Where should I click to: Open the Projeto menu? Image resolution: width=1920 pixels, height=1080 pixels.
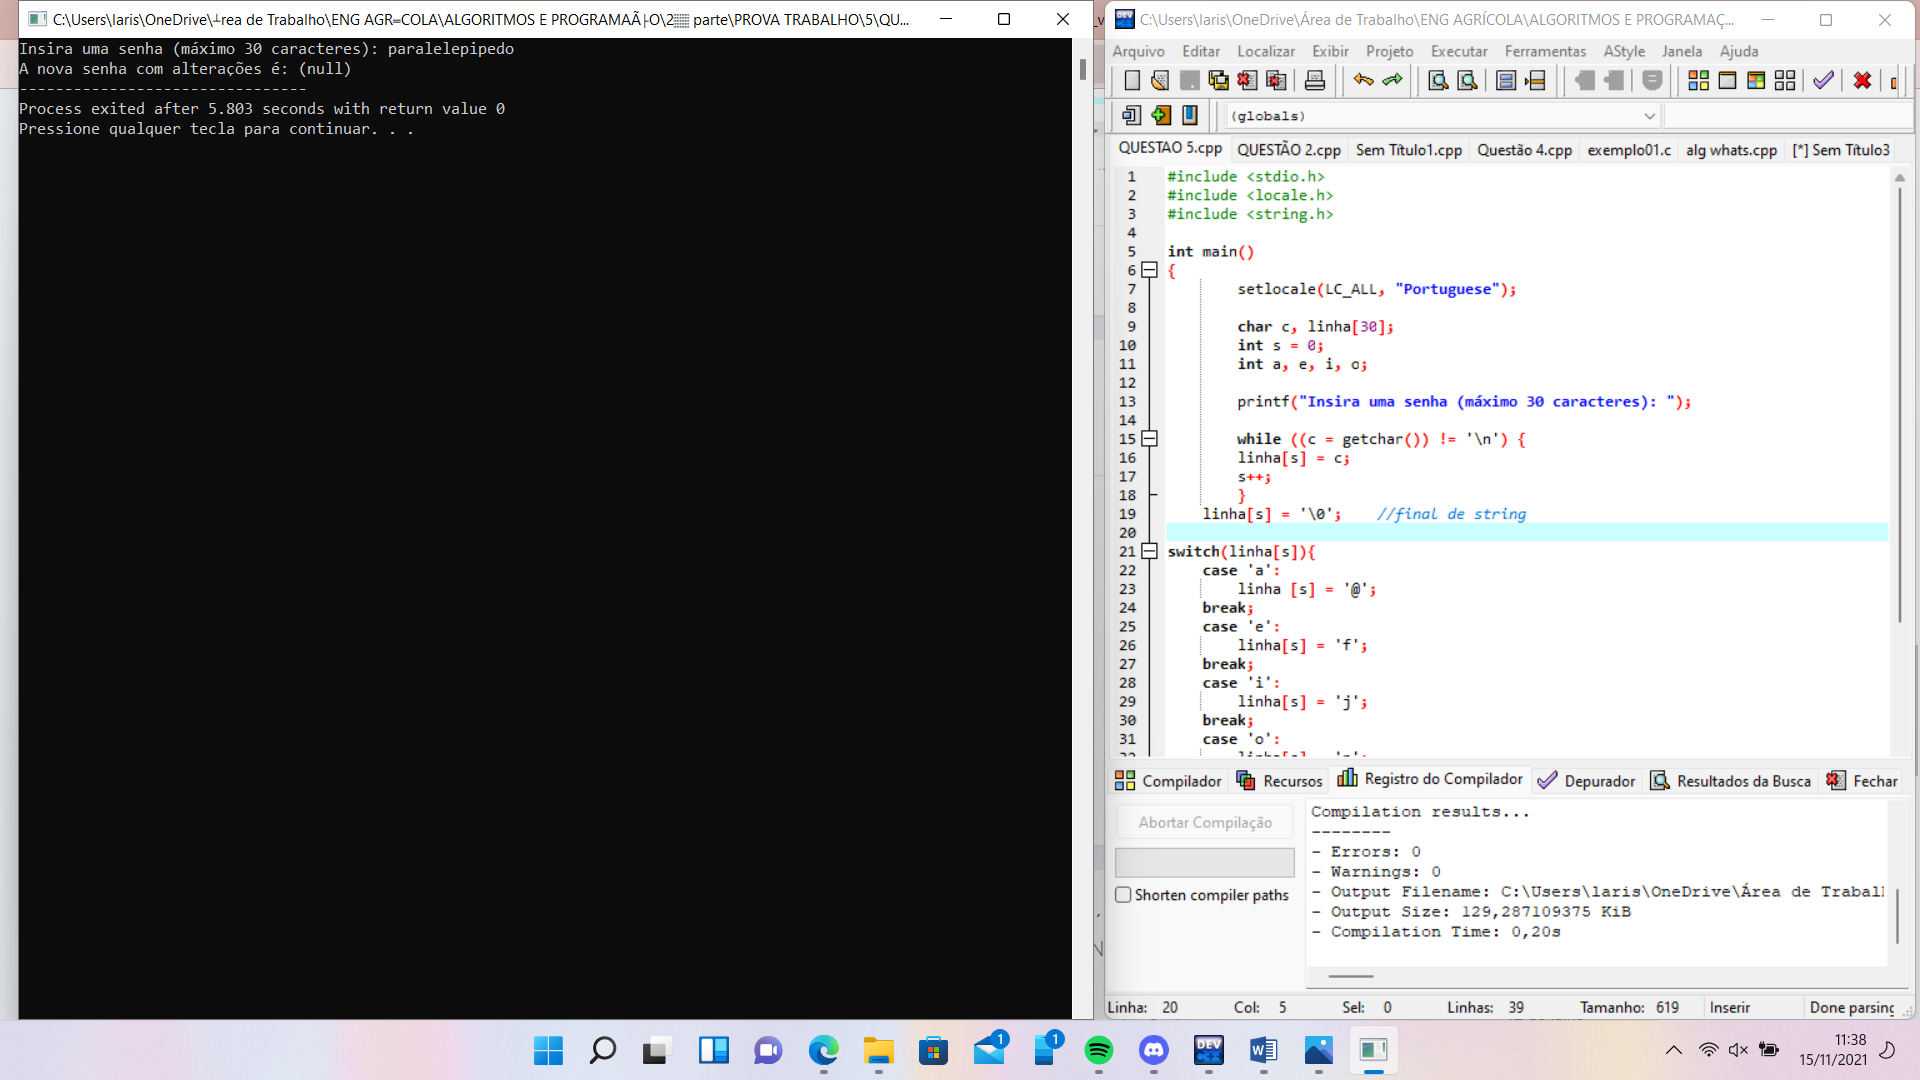(x=1390, y=51)
